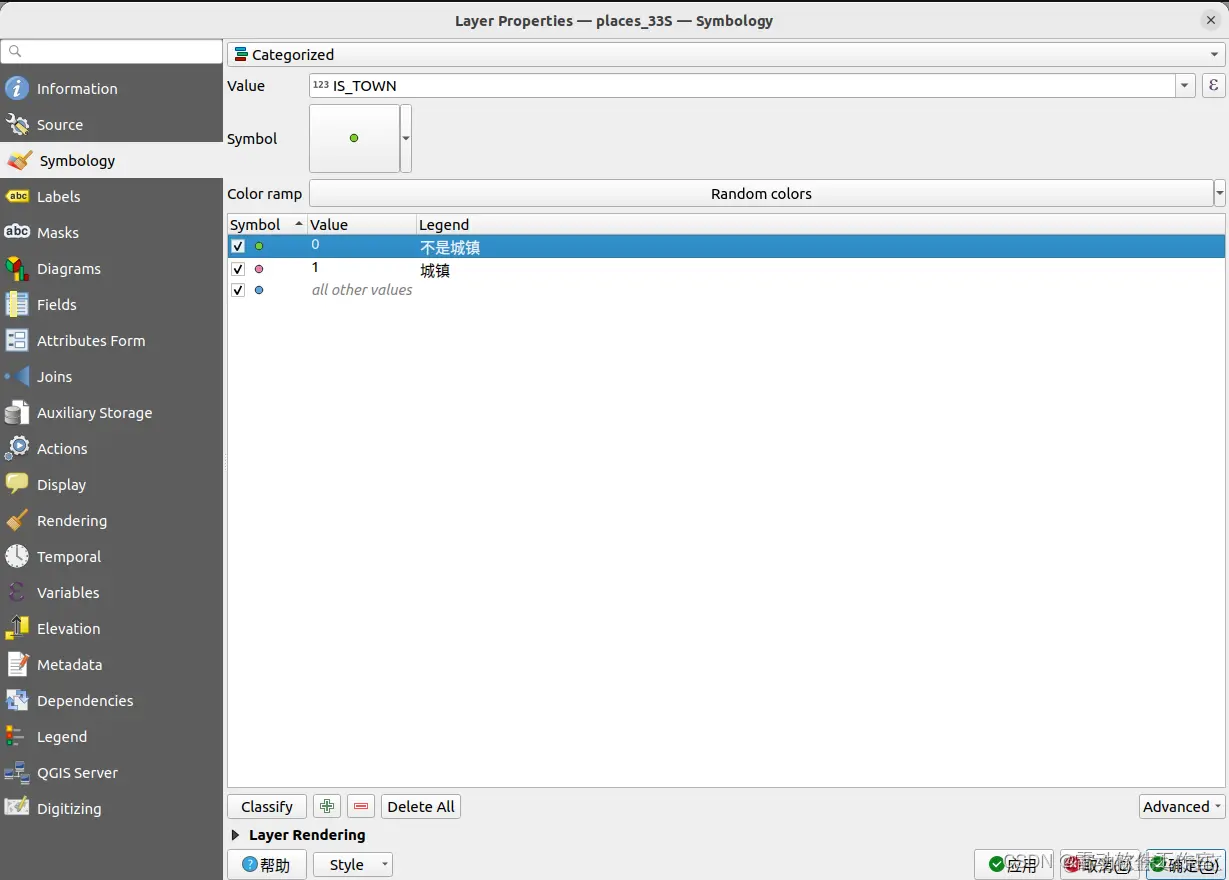
Task: Click the settings search input field
Action: point(111,51)
